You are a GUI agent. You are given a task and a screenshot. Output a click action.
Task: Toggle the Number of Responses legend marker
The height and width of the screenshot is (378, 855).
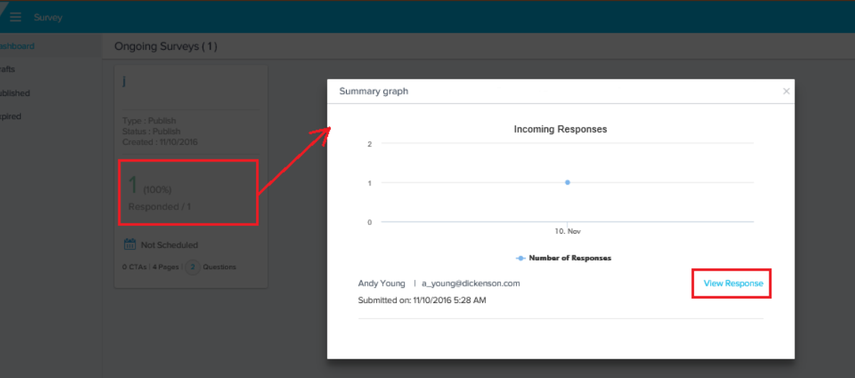[520, 258]
